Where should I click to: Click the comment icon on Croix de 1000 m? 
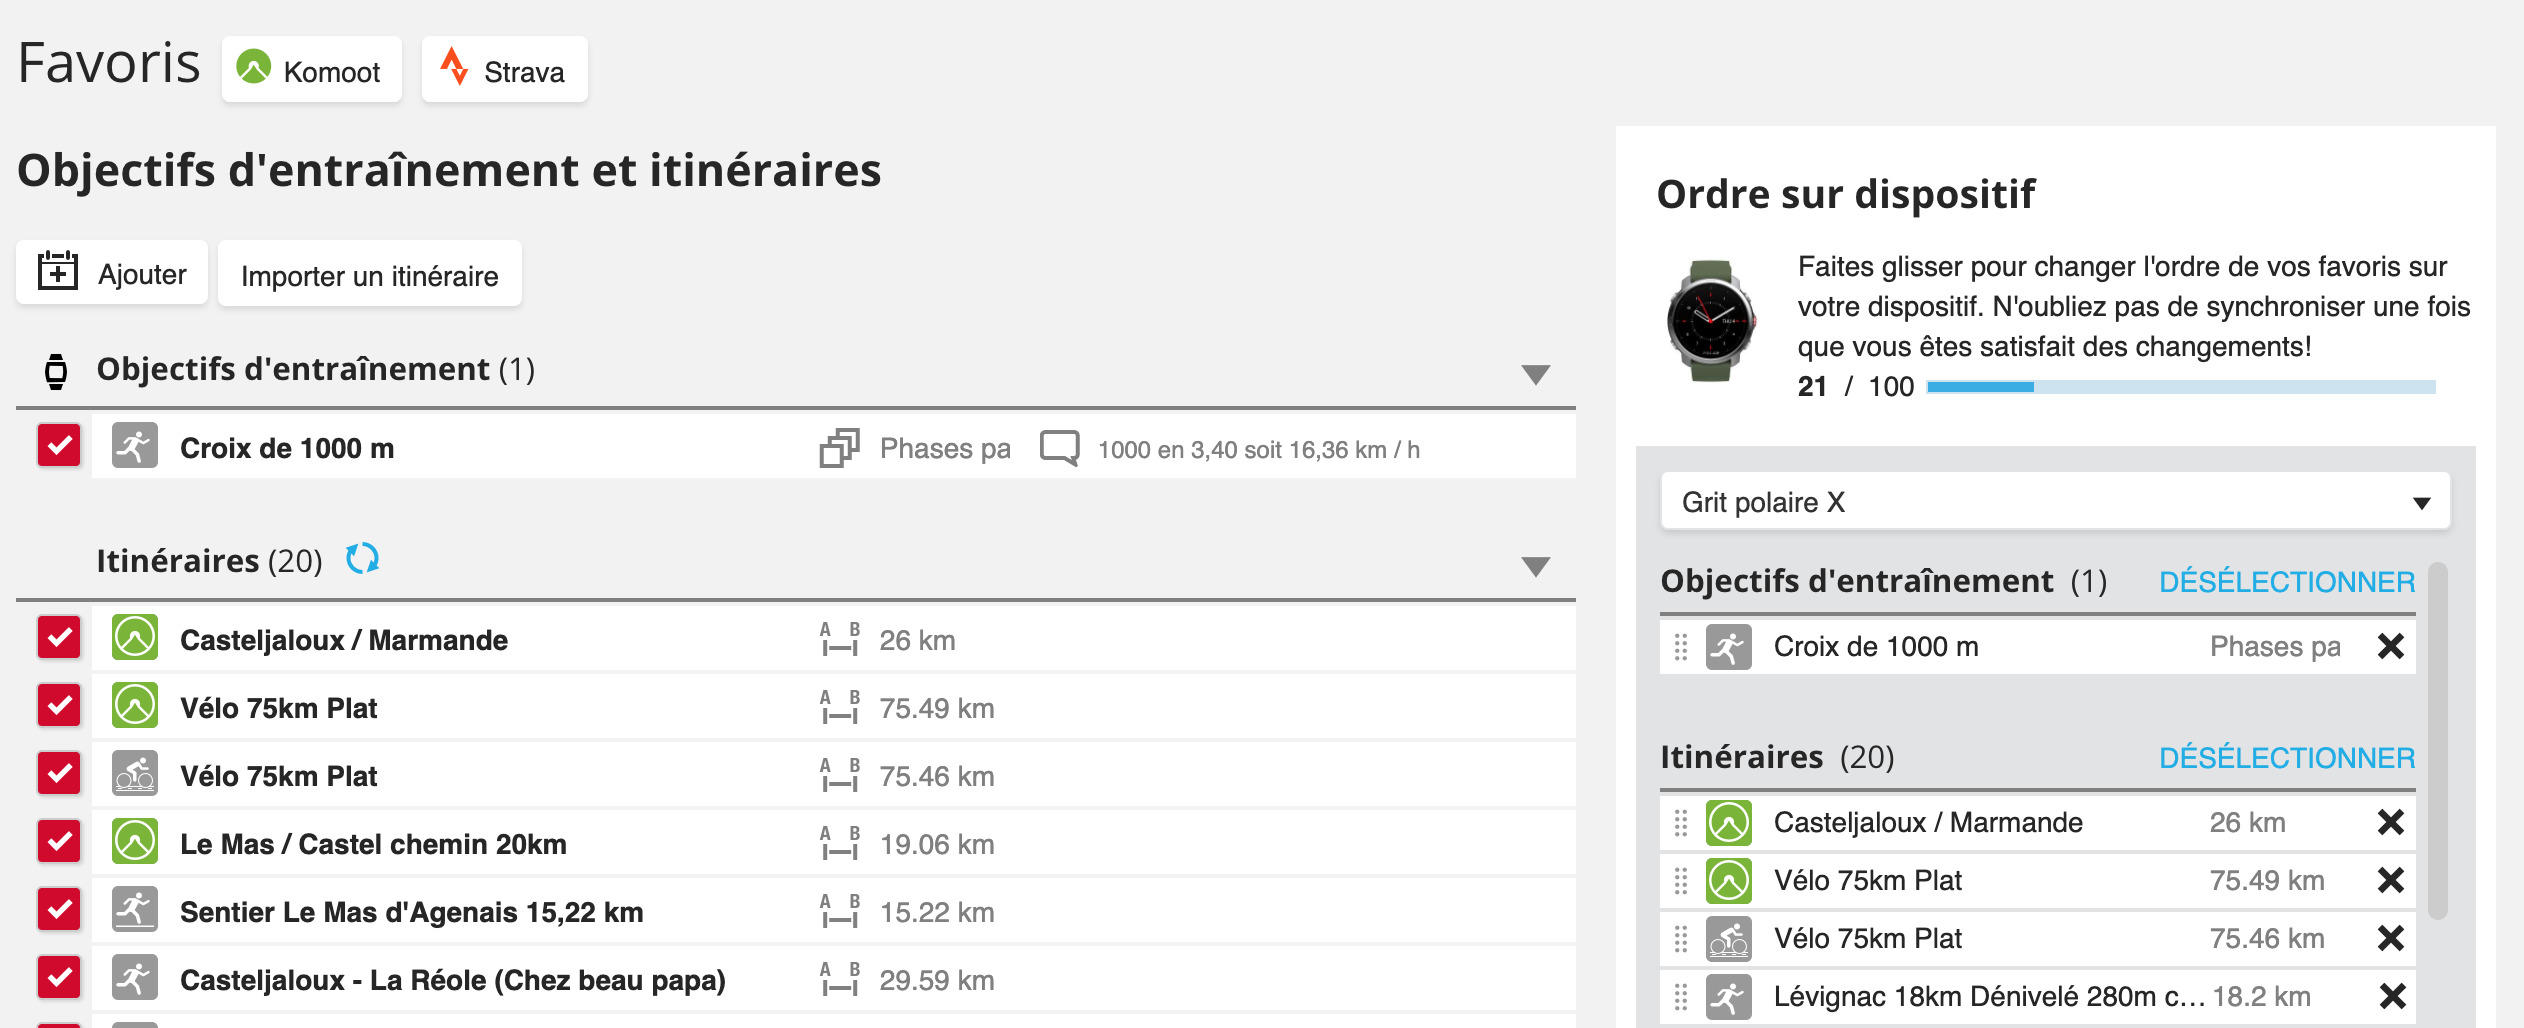(1059, 448)
